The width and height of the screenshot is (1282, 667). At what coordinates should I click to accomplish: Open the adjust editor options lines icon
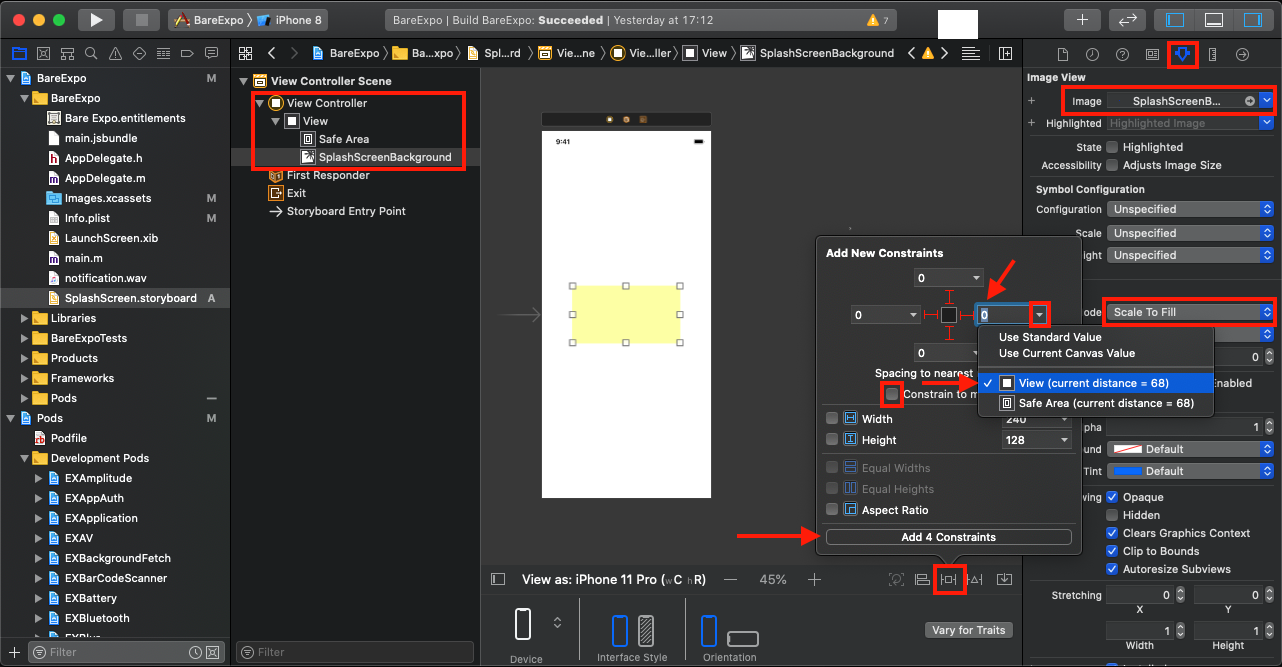(x=969, y=53)
